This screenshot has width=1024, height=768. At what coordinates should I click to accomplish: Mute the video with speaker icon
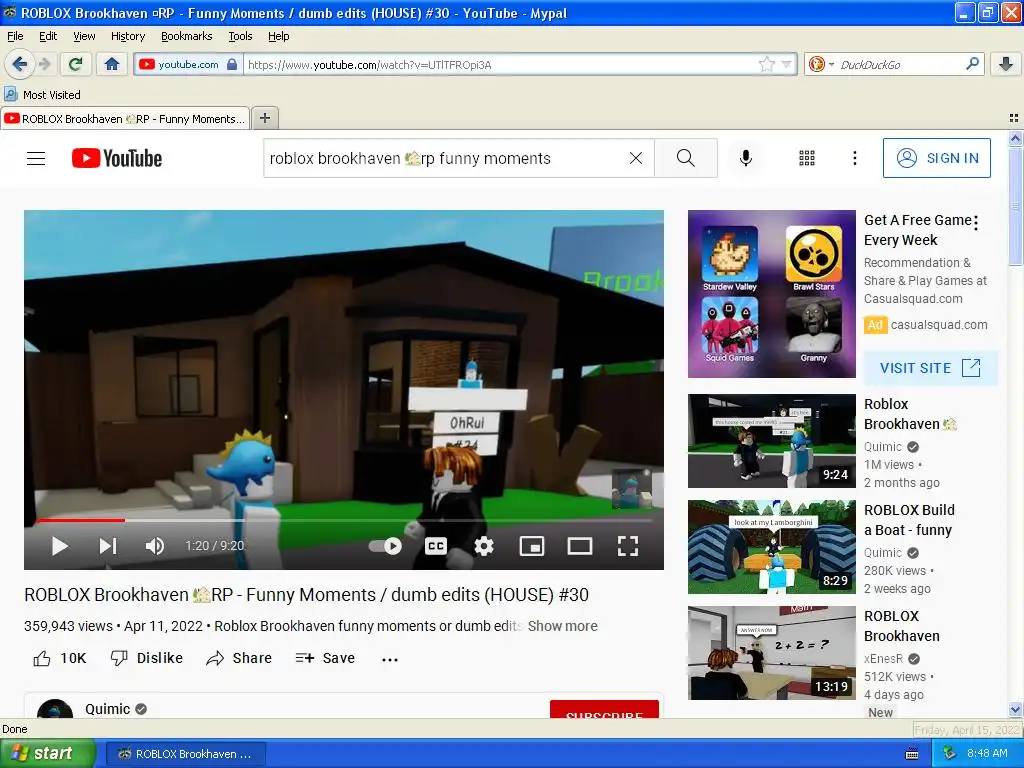click(x=155, y=546)
